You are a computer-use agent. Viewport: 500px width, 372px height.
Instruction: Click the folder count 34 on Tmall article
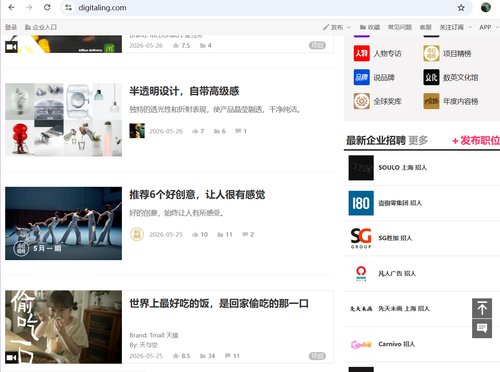[207, 356]
